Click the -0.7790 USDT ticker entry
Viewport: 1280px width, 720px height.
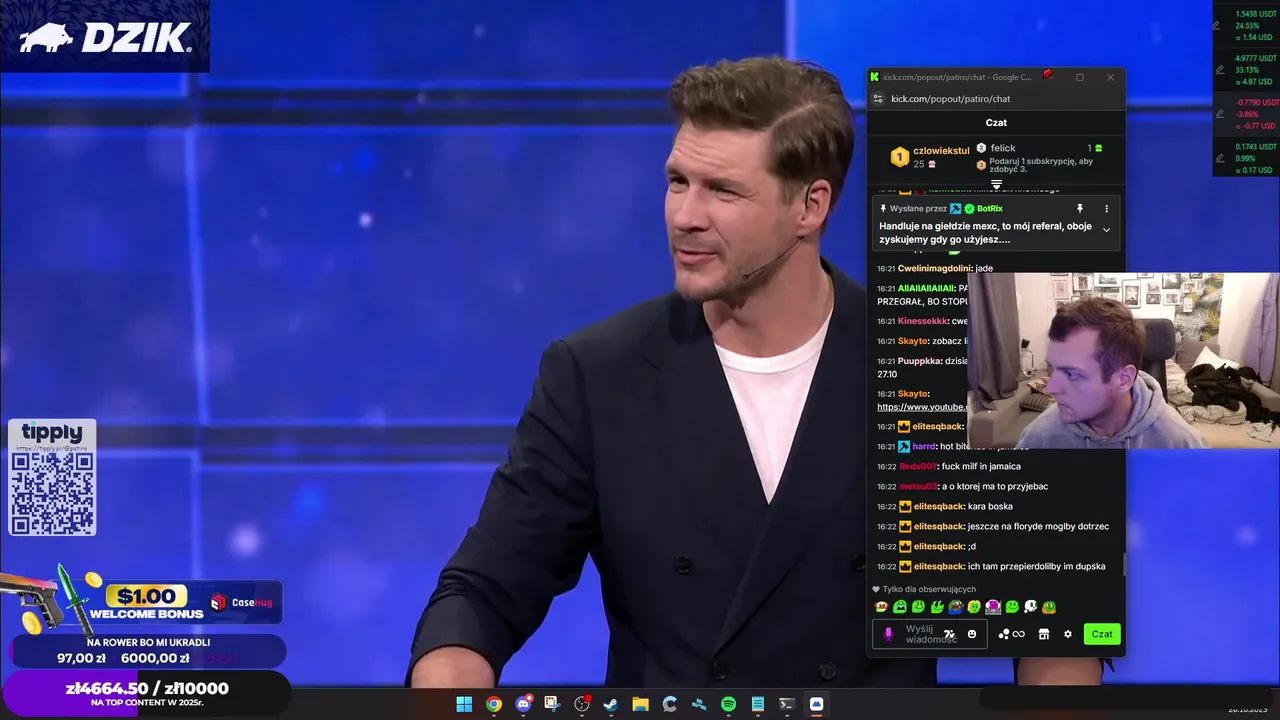[x=1255, y=114]
